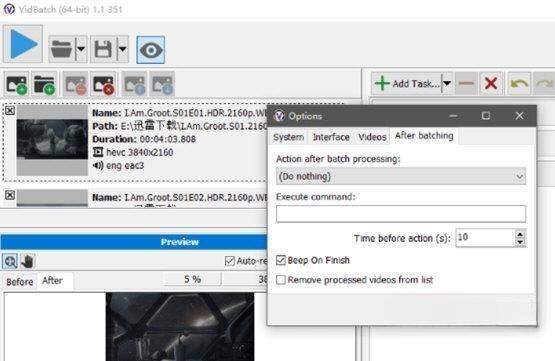This screenshot has height=361, width=555.
Task: Redo action with the greyed-out arrow
Action: point(544,84)
